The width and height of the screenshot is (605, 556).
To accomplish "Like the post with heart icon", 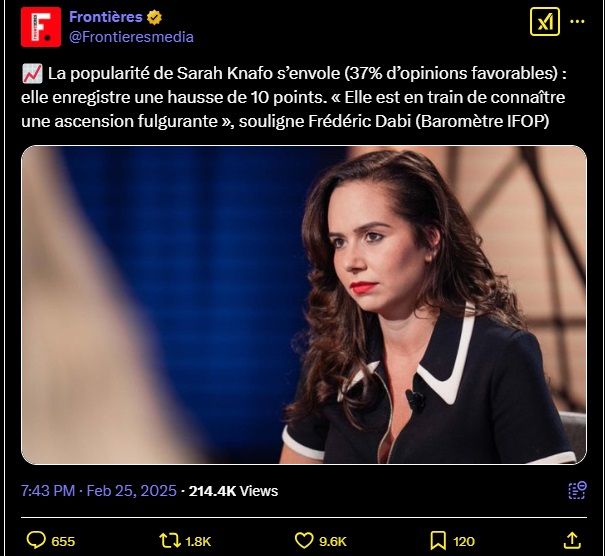I will click(304, 541).
